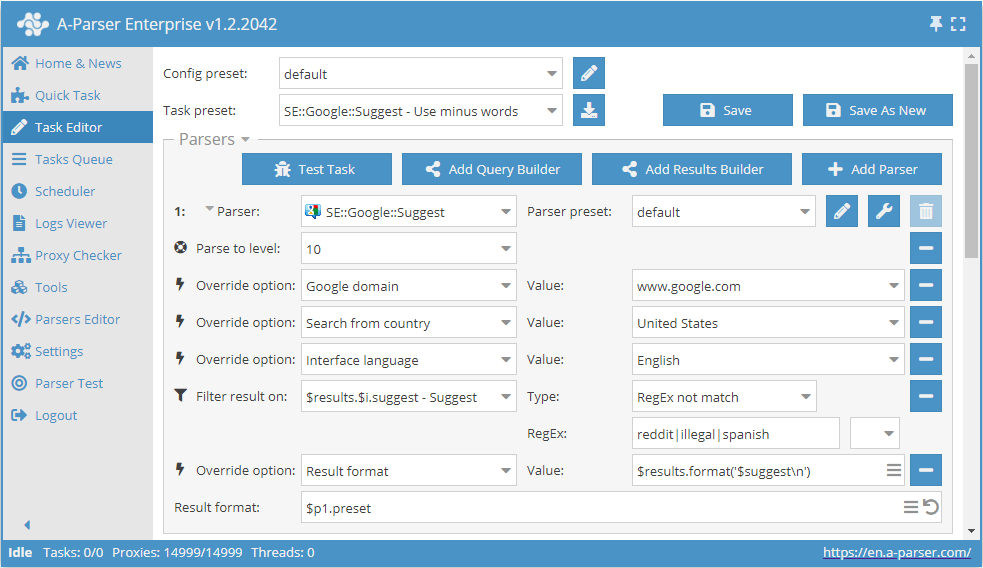This screenshot has height=568, width=983.
Task: Open Tasks Queue in the sidebar
Action: [x=73, y=159]
